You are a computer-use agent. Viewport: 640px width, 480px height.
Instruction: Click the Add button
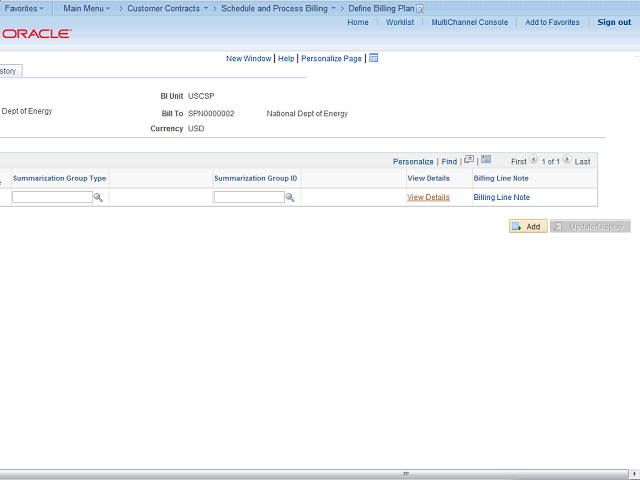click(528, 226)
